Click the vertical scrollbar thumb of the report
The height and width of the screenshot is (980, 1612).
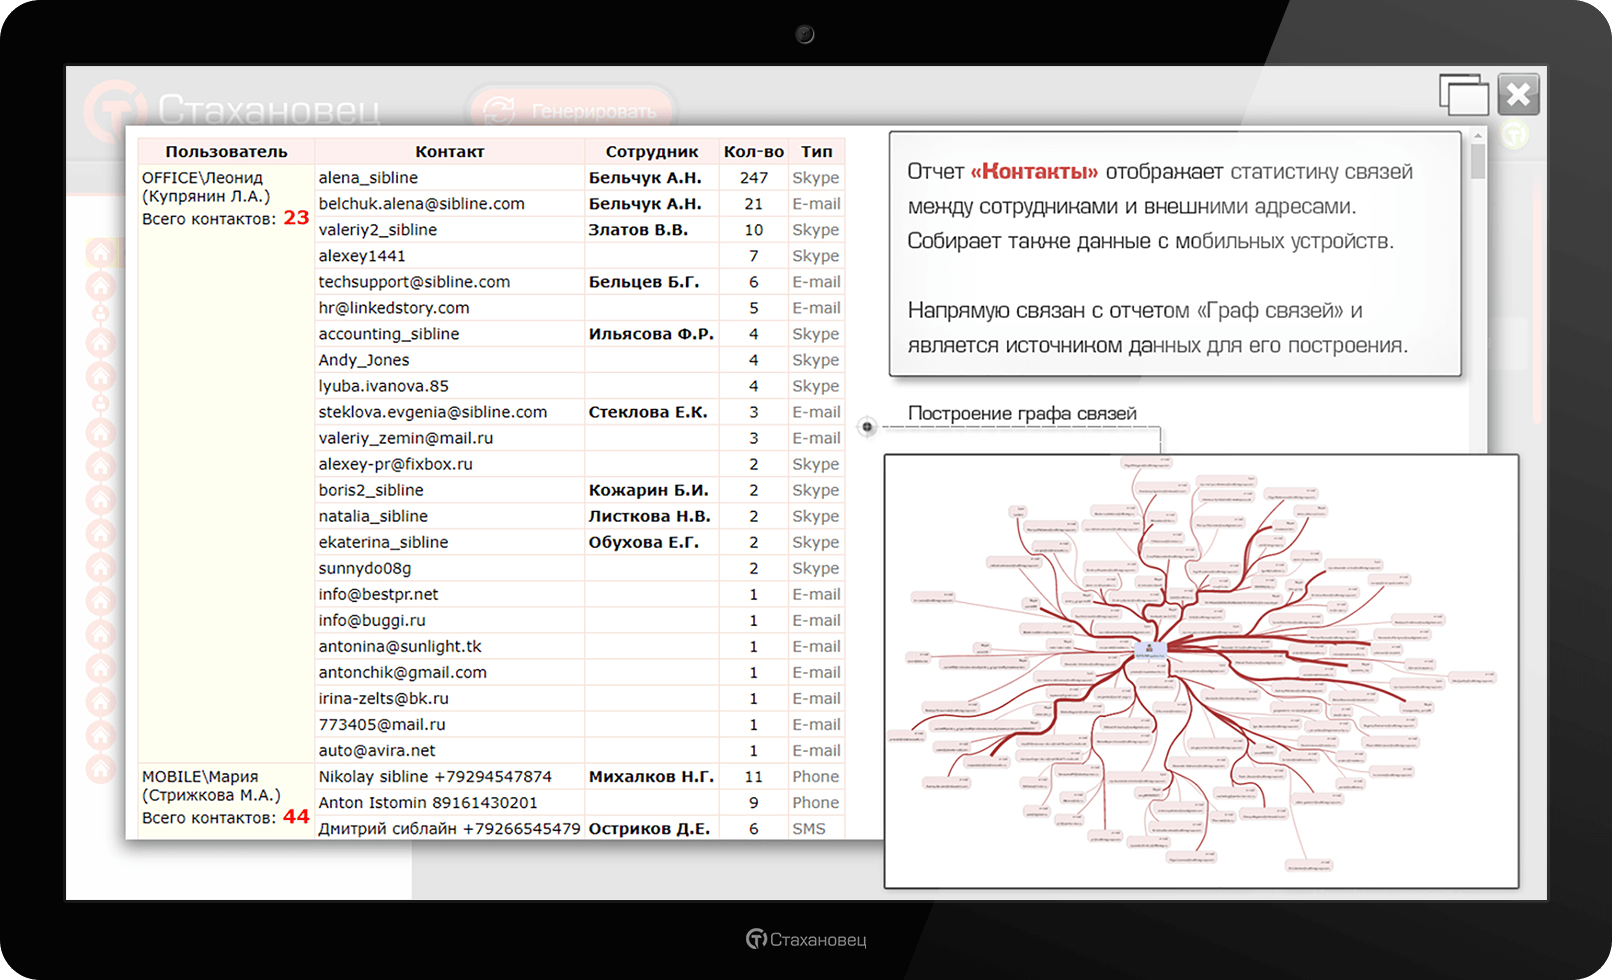tap(1478, 162)
